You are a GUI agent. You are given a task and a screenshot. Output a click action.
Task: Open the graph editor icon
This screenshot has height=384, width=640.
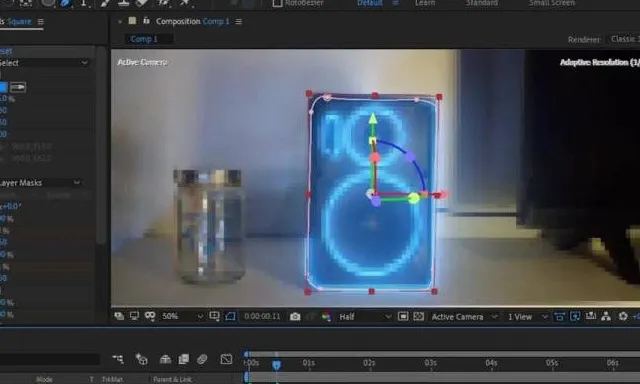coord(226,359)
